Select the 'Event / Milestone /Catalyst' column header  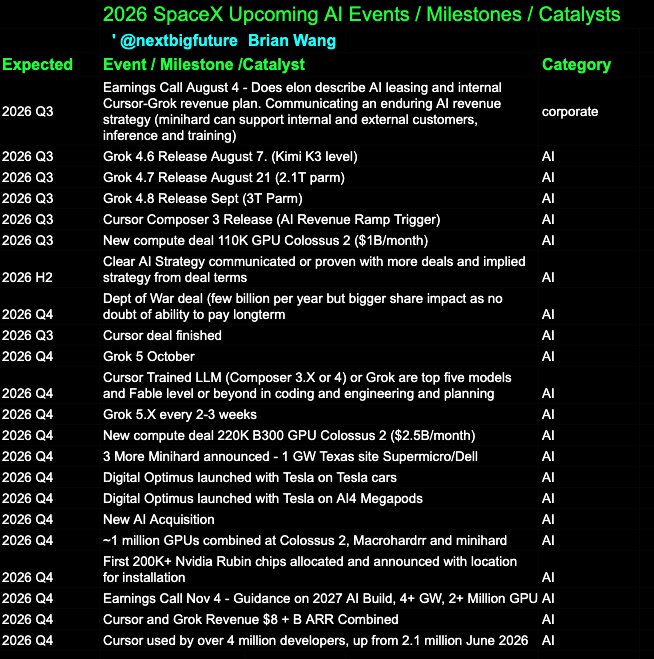(x=204, y=65)
